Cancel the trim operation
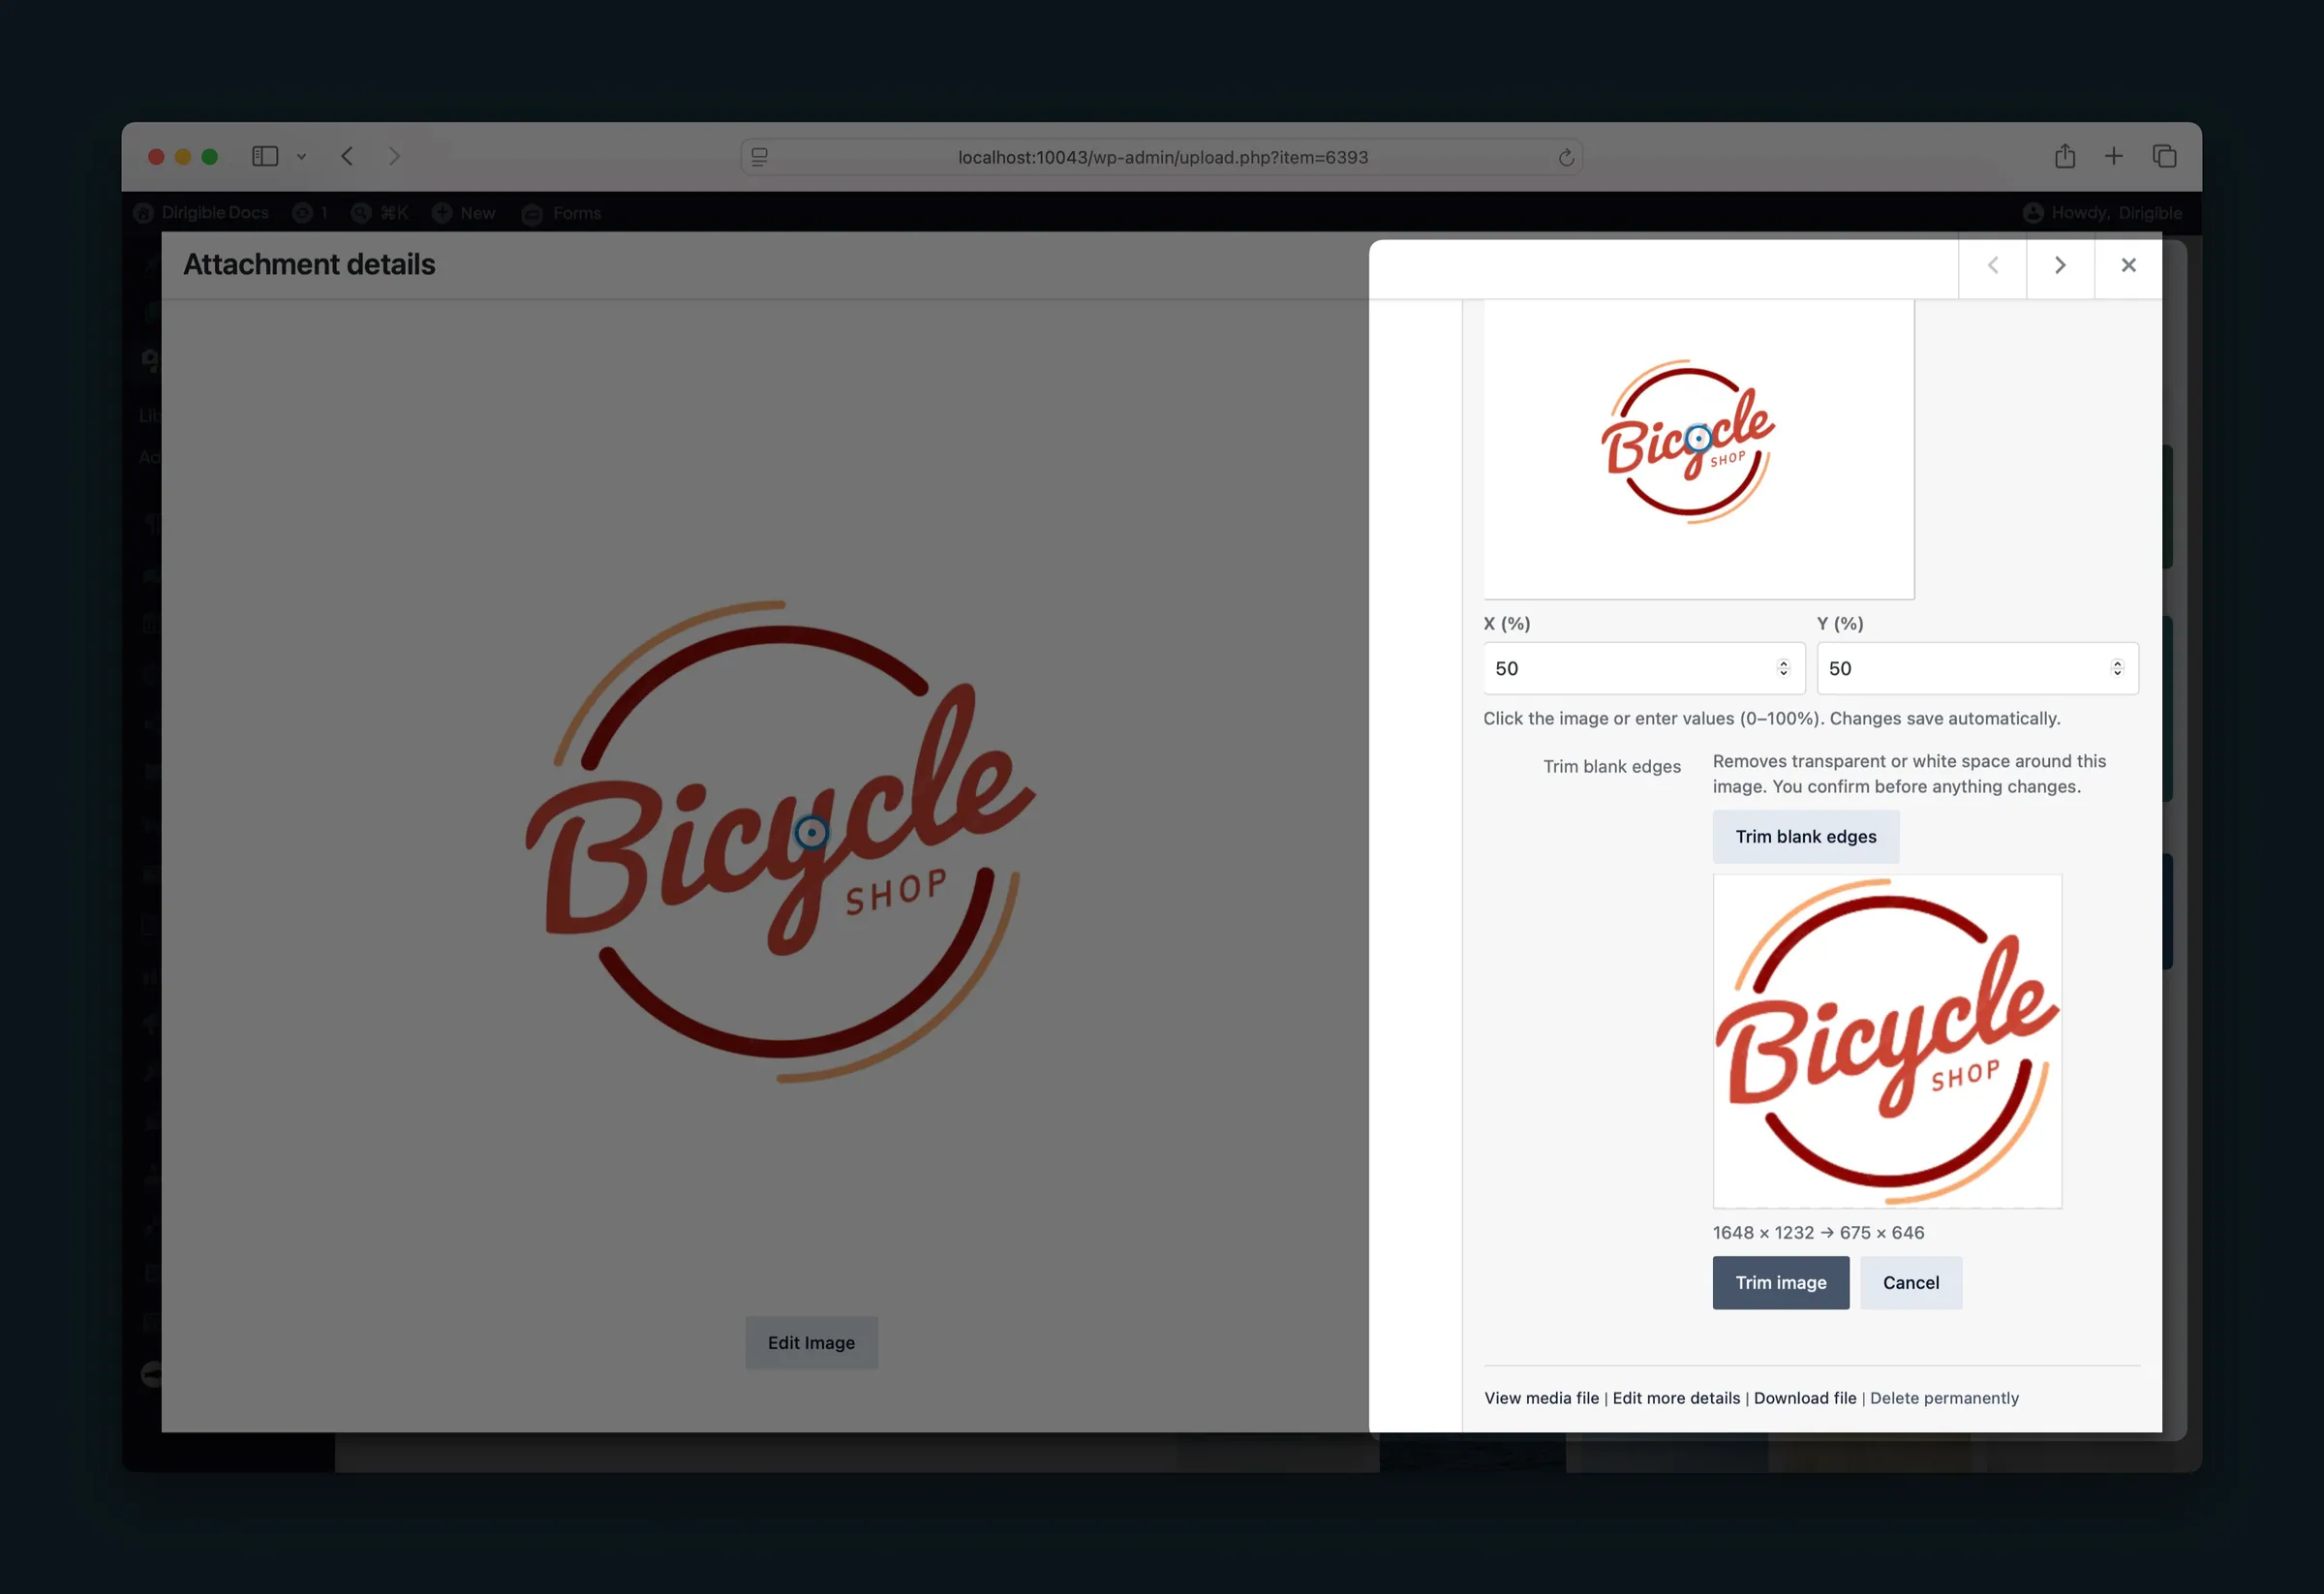Viewport: 2324px width, 1594px height. tap(1910, 1283)
